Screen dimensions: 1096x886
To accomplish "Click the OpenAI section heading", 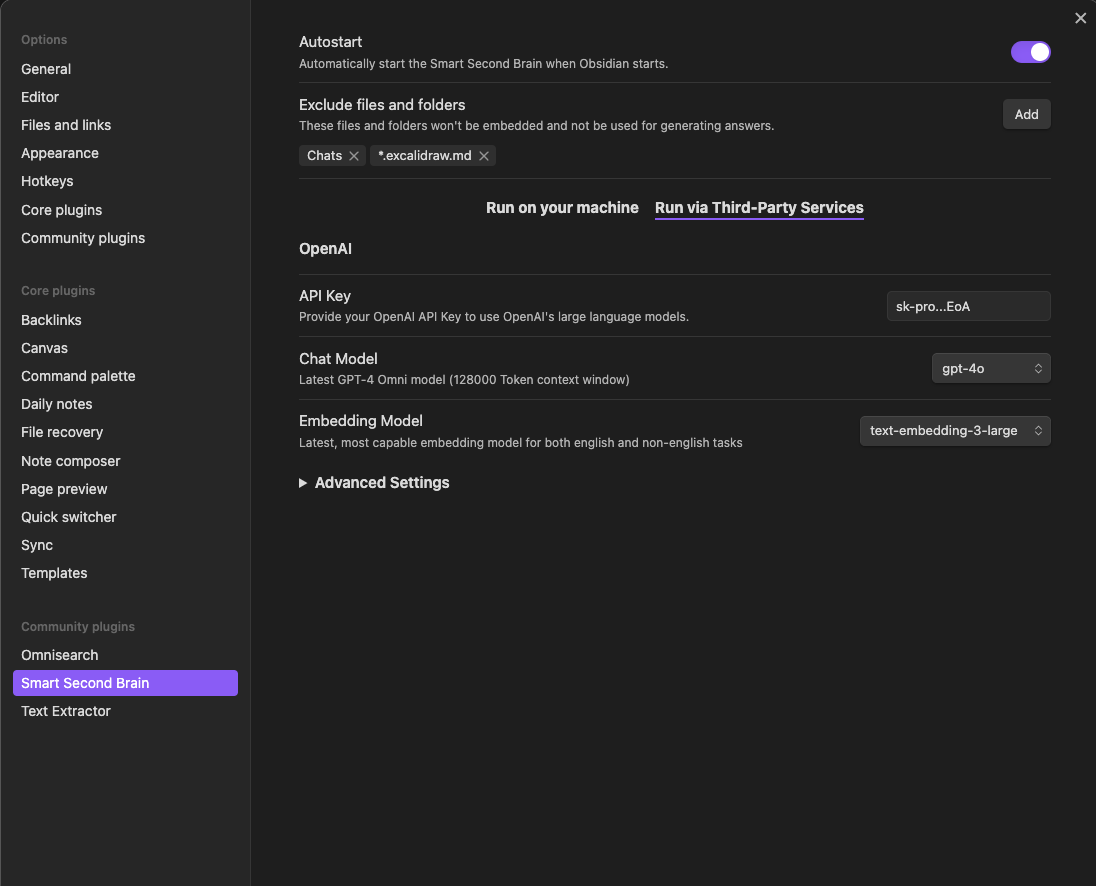I will coord(325,249).
